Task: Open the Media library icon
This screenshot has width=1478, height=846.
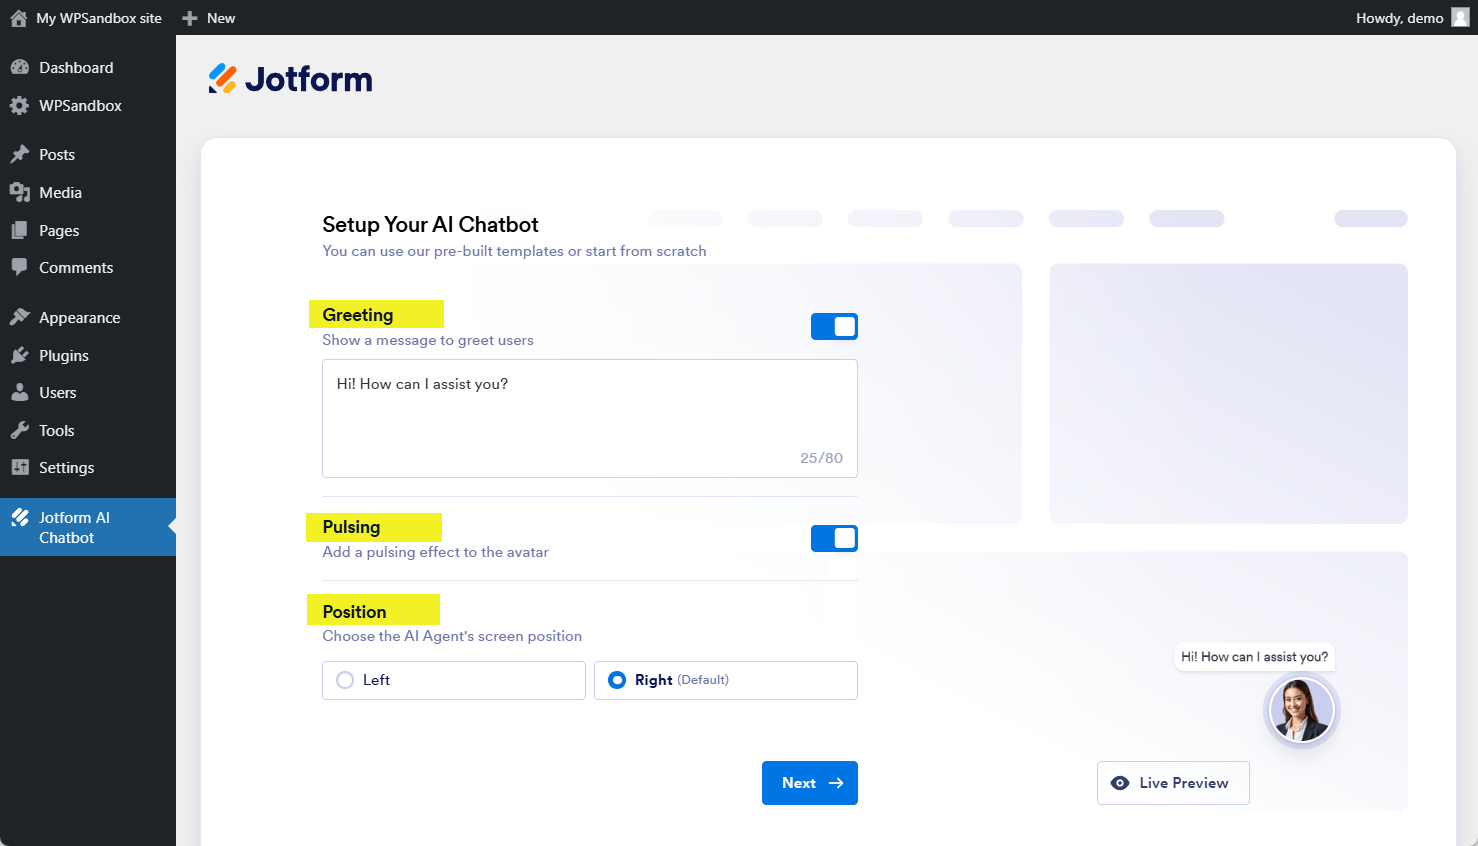Action: (22, 192)
